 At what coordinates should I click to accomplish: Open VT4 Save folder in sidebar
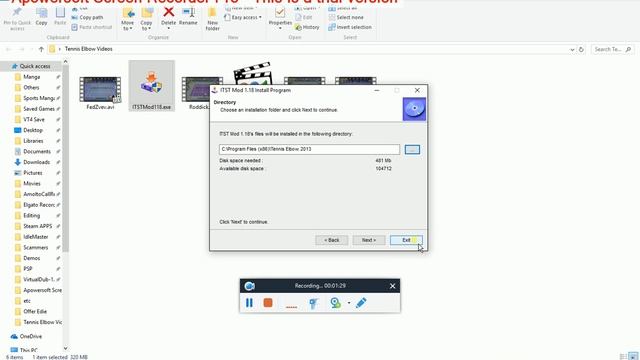tap(34, 120)
